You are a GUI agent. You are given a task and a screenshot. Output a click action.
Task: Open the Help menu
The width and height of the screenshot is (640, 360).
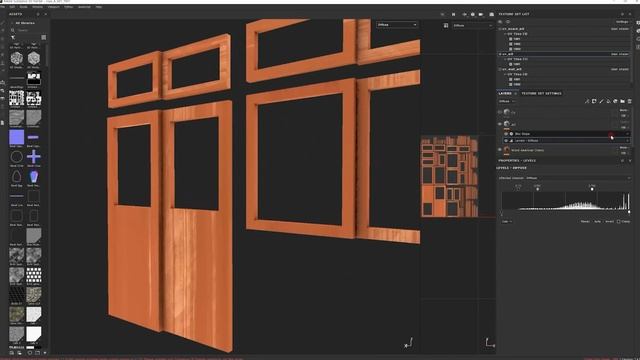click(x=99, y=7)
